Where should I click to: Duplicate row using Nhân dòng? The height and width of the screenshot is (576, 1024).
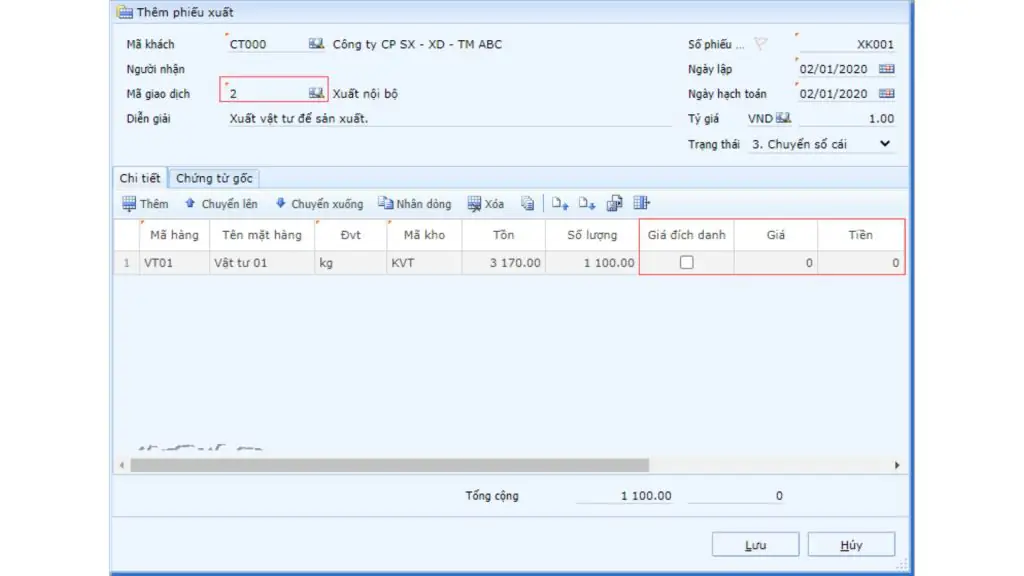[415, 204]
